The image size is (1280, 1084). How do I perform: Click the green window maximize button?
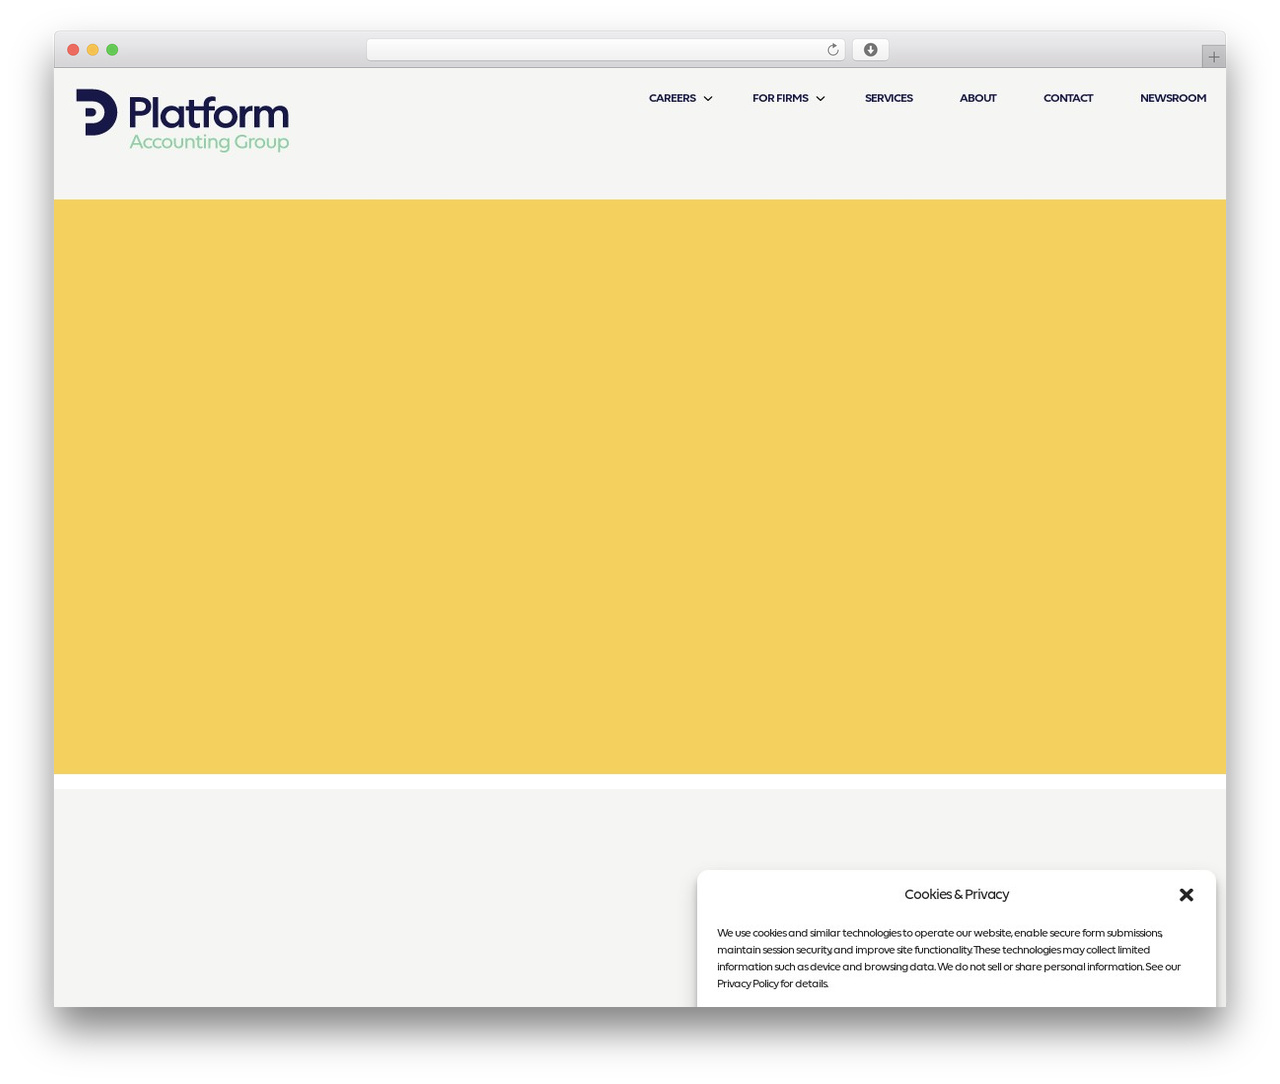pyautogui.click(x=112, y=50)
